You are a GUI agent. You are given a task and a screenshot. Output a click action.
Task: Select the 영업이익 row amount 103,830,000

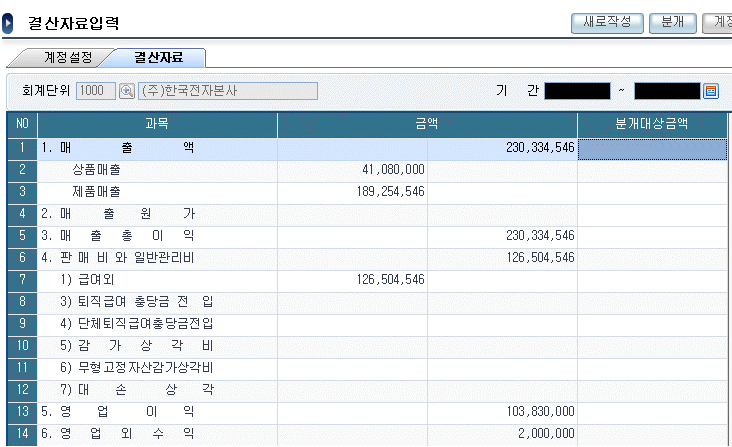pyautogui.click(x=534, y=411)
